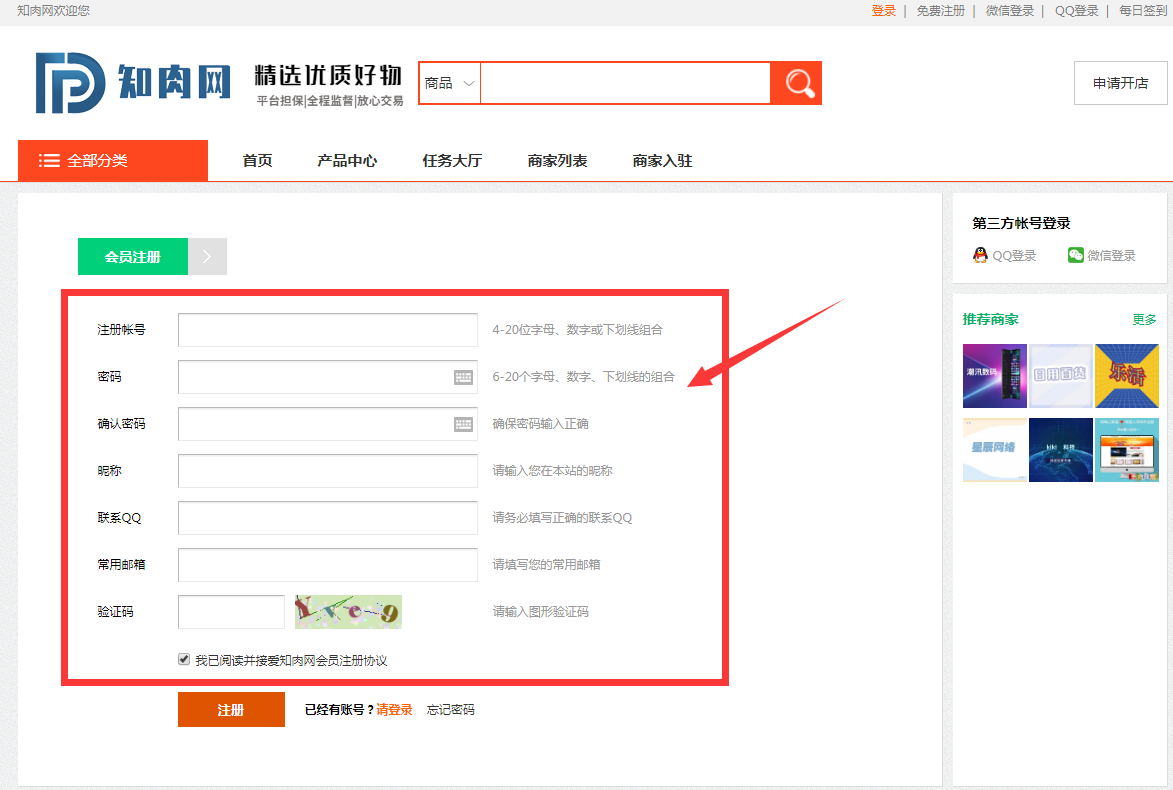Image resolution: width=1173 pixels, height=790 pixels.
Task: Click the 申请开店 button
Action: click(x=1120, y=83)
